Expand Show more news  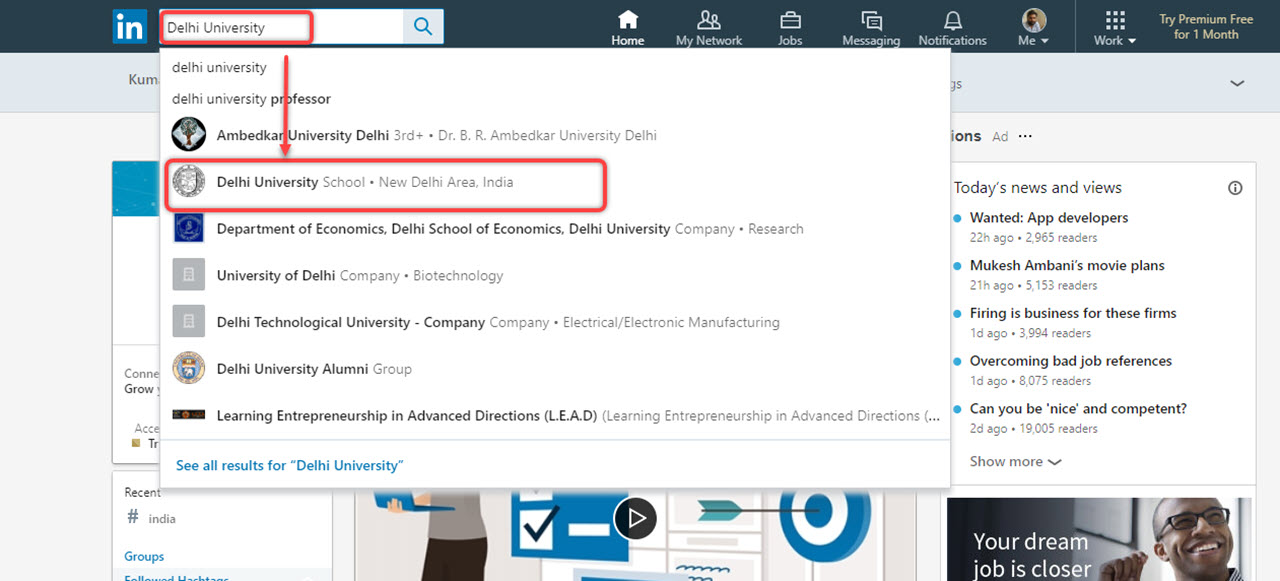pyautogui.click(x=1015, y=462)
